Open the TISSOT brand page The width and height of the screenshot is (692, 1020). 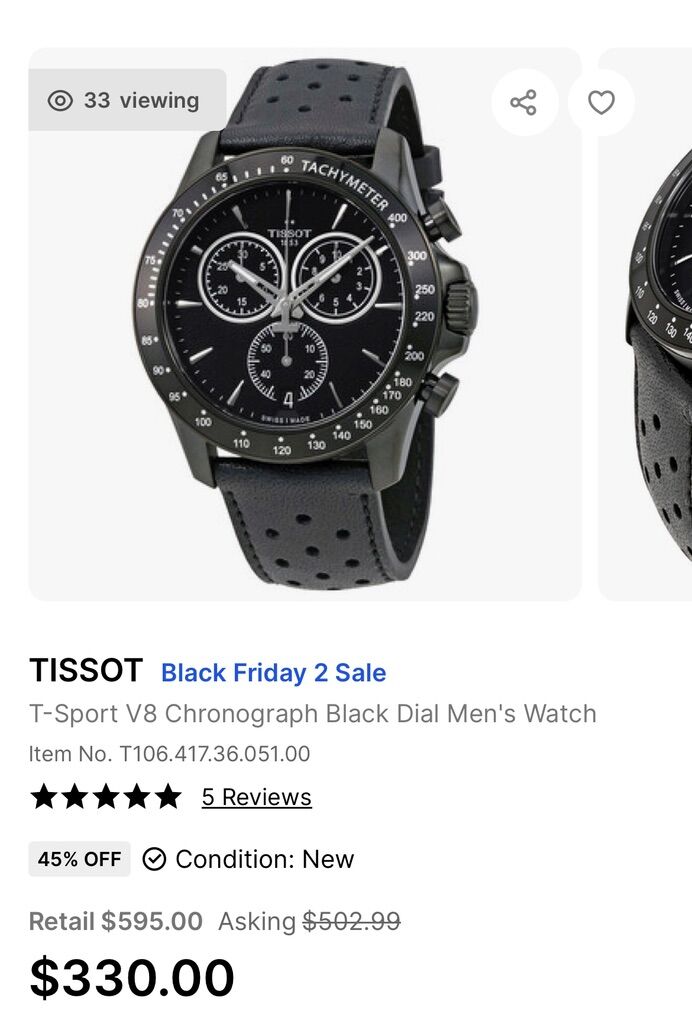click(x=86, y=671)
